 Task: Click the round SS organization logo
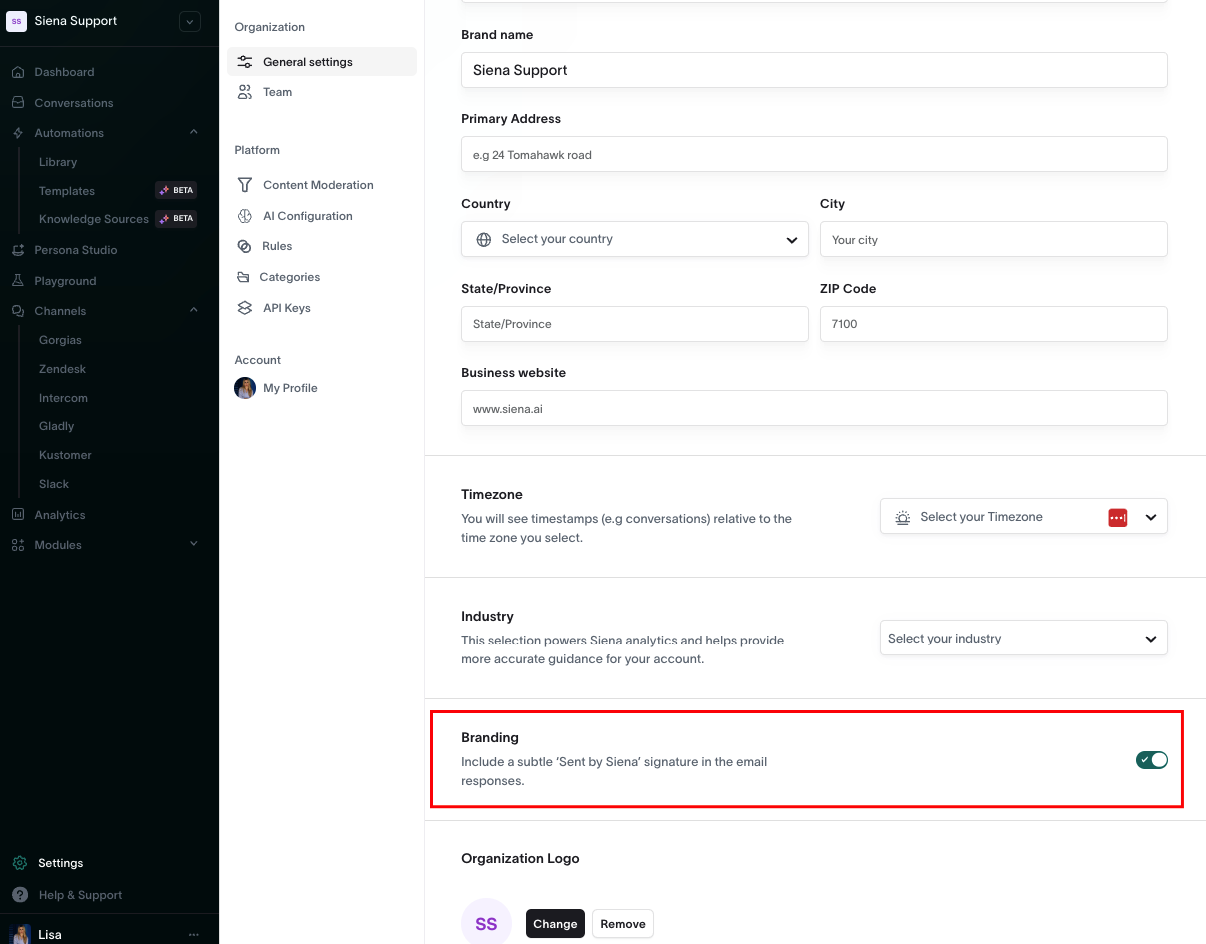(x=486, y=922)
